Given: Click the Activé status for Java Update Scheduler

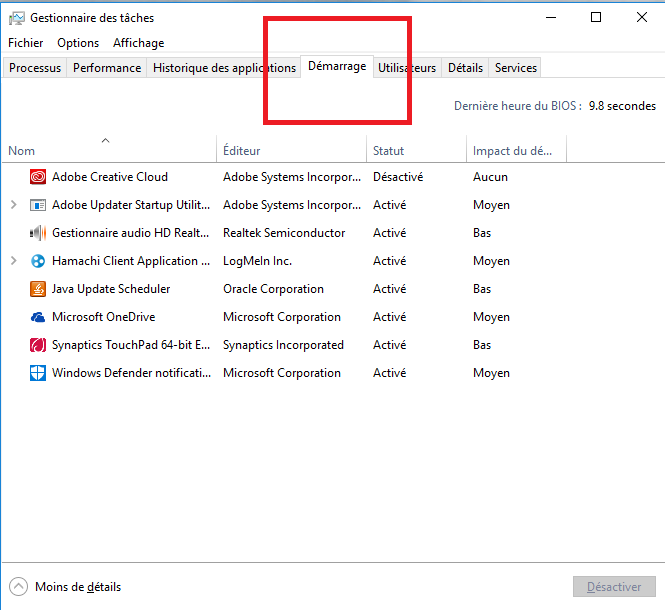Looking at the screenshot, I should [389, 289].
